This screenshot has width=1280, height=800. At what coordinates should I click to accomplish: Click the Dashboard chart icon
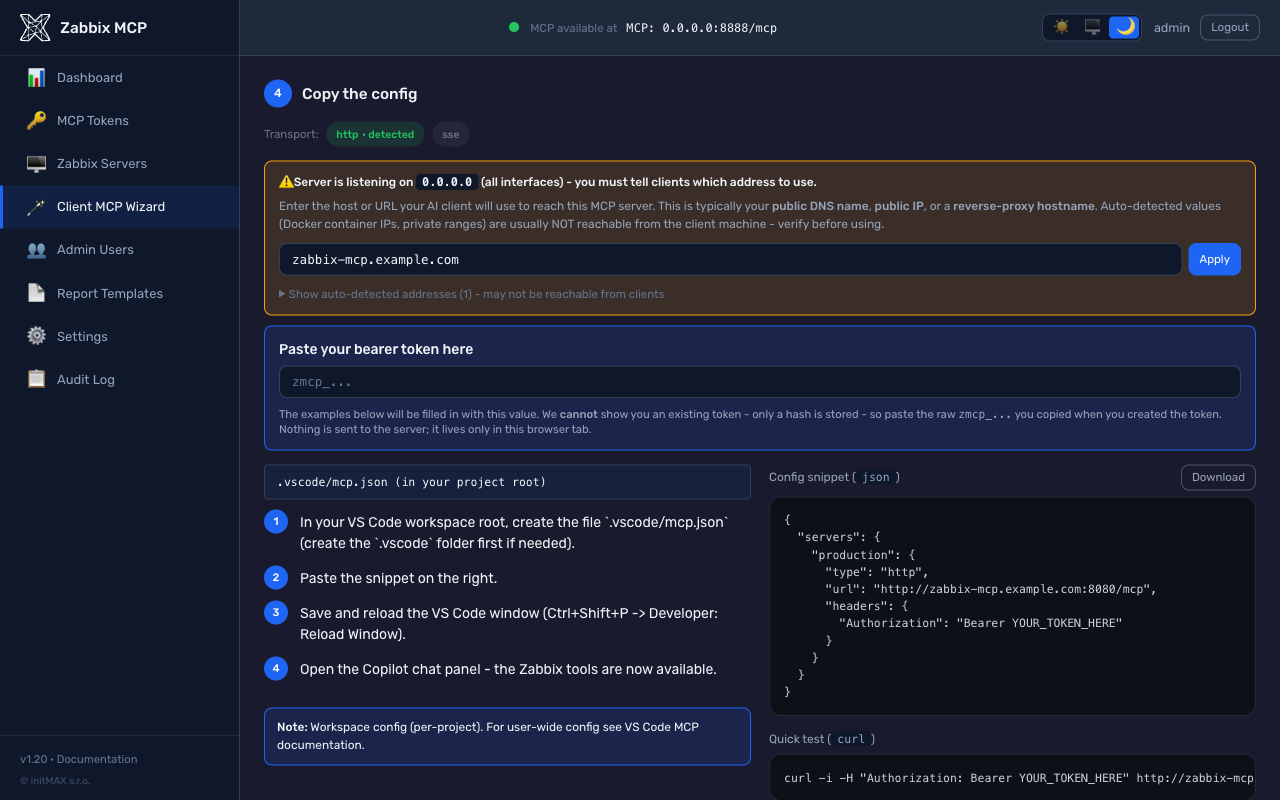coord(37,77)
